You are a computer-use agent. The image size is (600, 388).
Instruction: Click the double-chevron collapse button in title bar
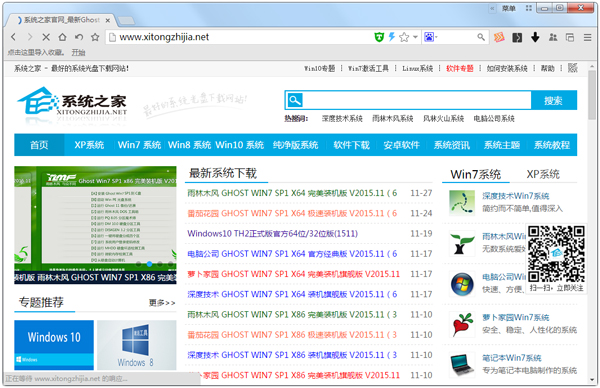[492, 8]
